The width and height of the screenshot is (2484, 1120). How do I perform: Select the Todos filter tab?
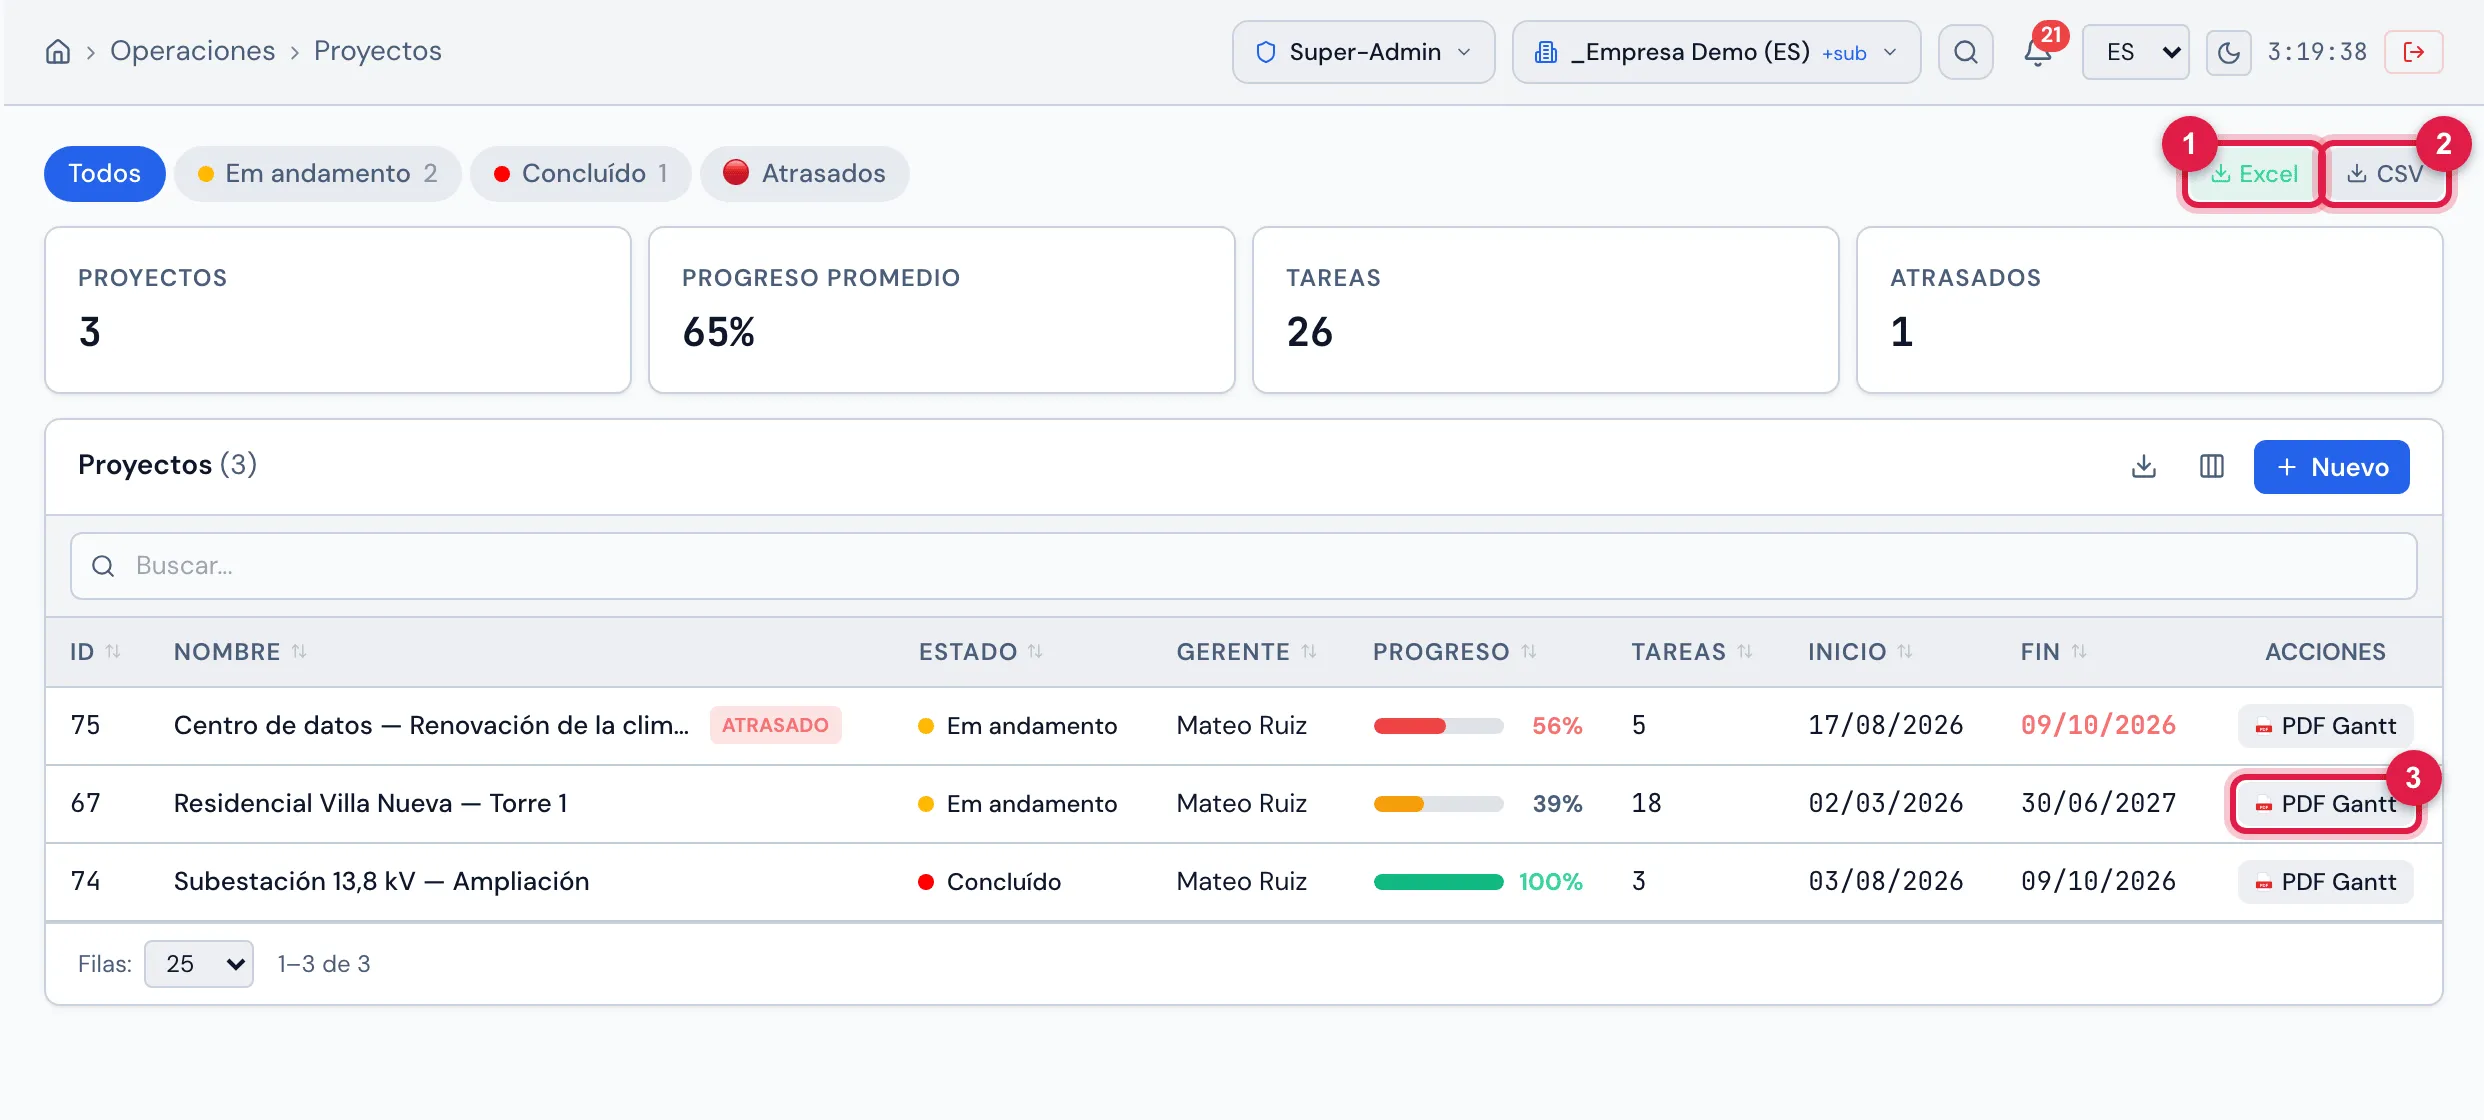point(104,174)
